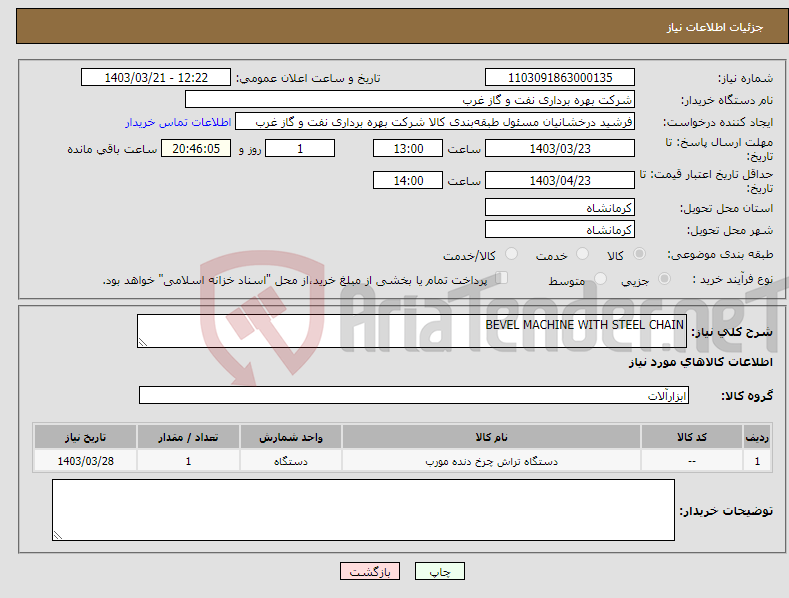Click the 13:00 deadline time field
789x598 pixels.
pos(408,148)
